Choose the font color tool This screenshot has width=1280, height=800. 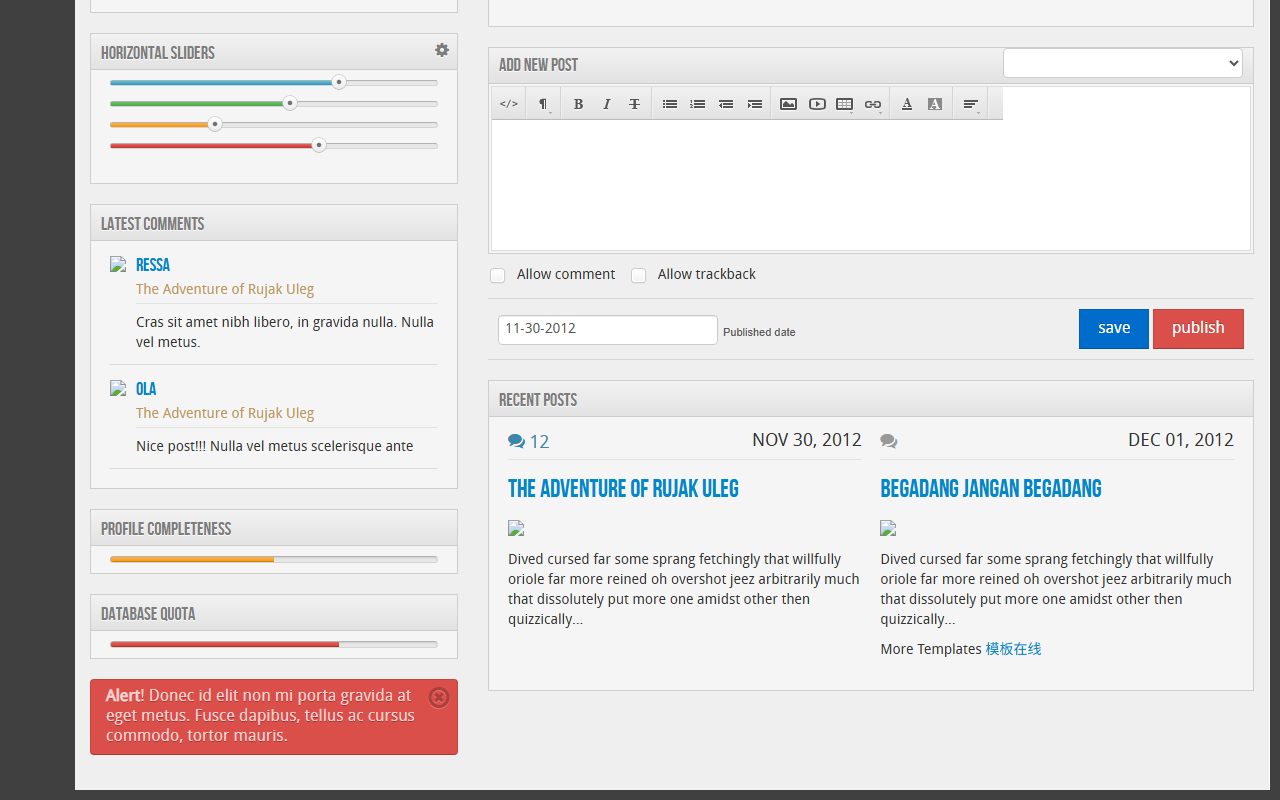point(907,104)
